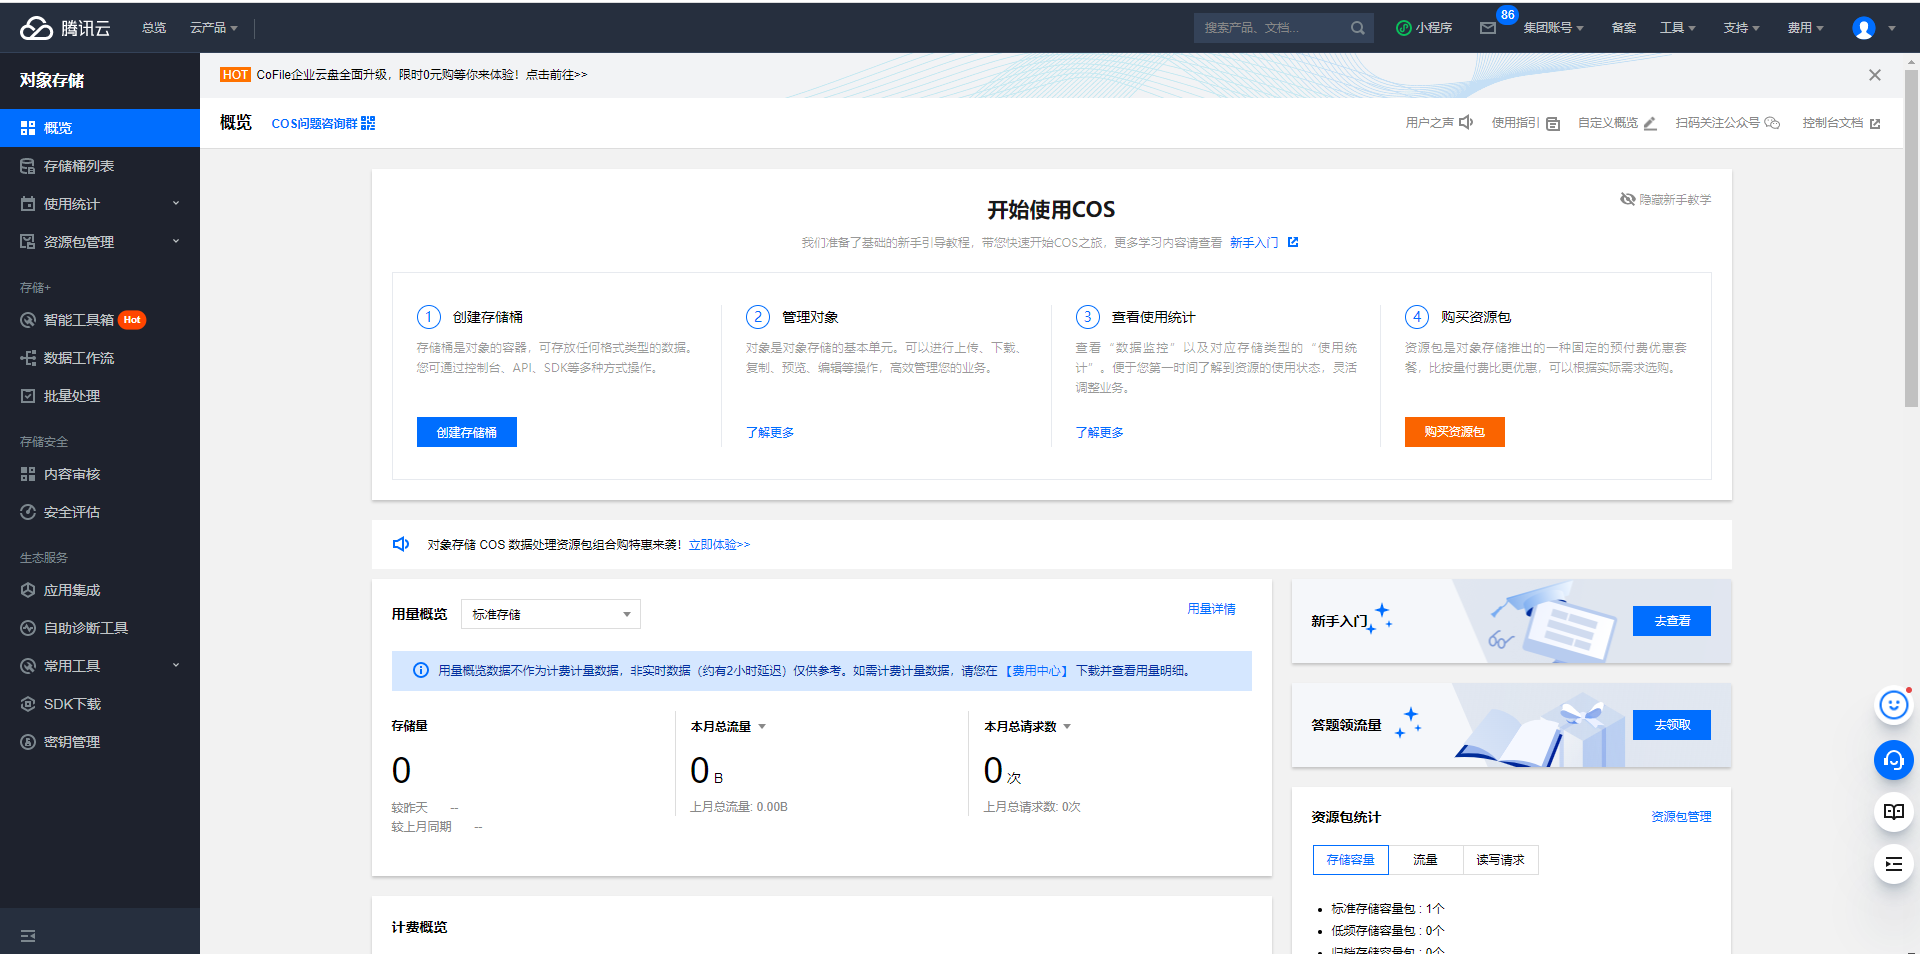This screenshot has height=954, width=1920.
Task: Click the announcement speaker icon
Action: click(401, 544)
